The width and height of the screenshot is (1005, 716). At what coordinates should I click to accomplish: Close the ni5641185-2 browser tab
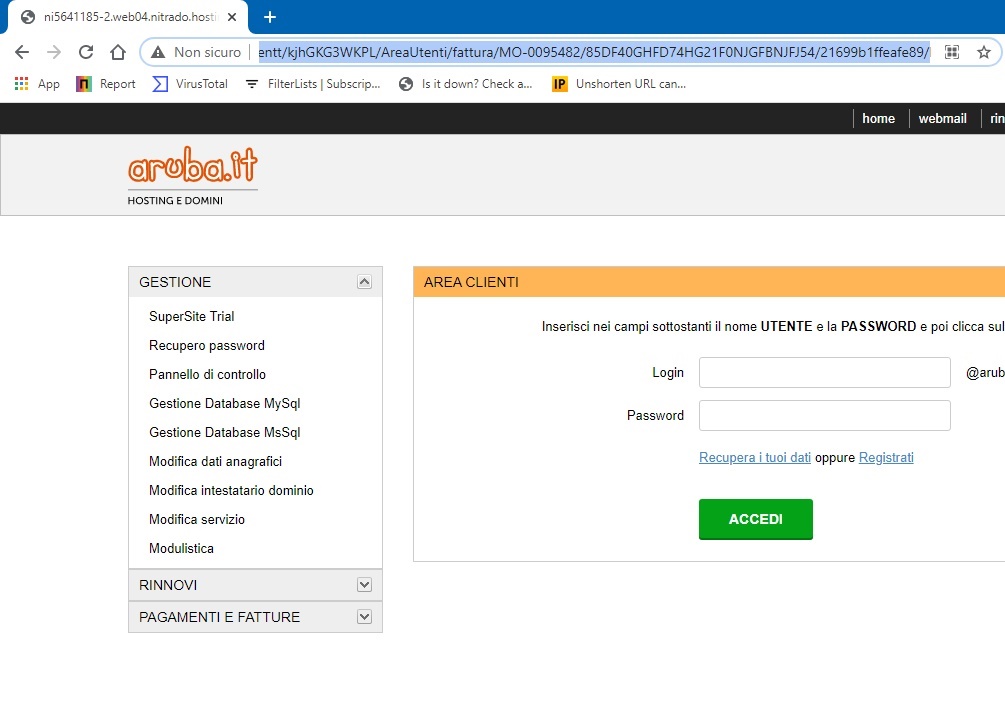tap(232, 17)
